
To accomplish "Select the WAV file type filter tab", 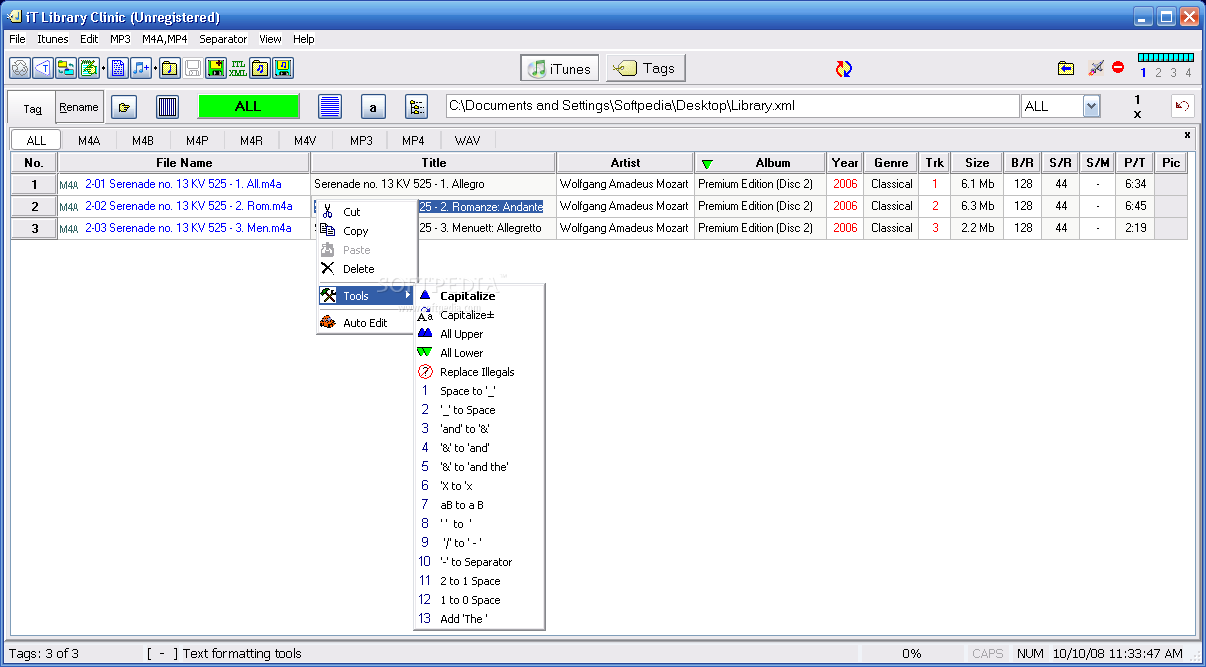I will tap(468, 140).
